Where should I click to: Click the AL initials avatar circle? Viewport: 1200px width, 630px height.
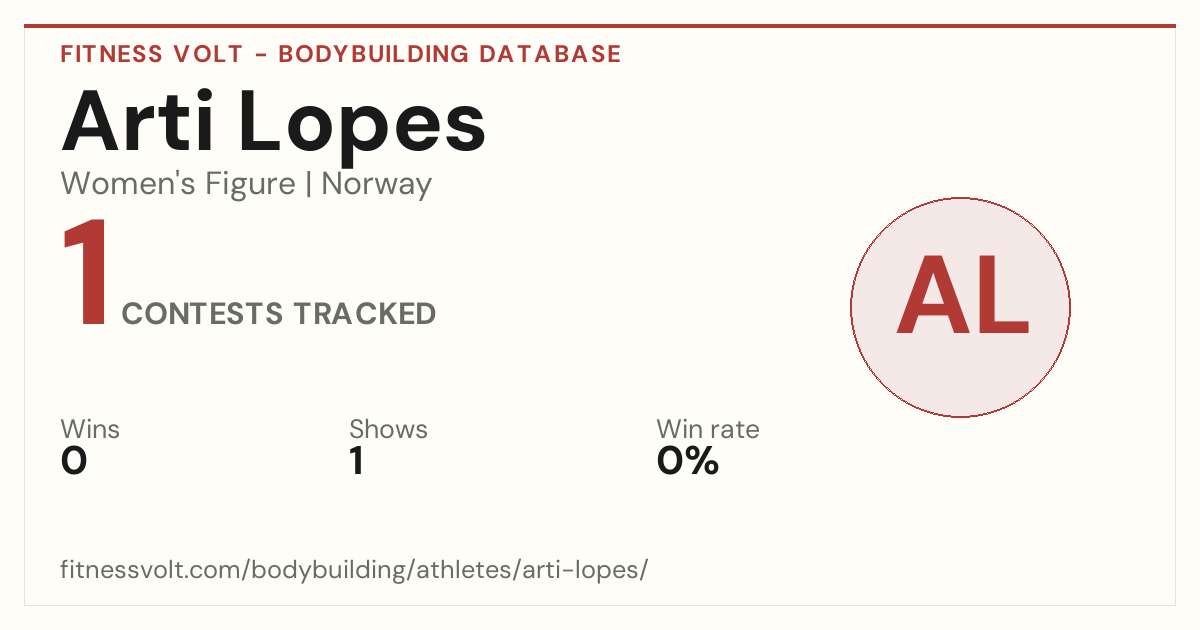point(960,307)
